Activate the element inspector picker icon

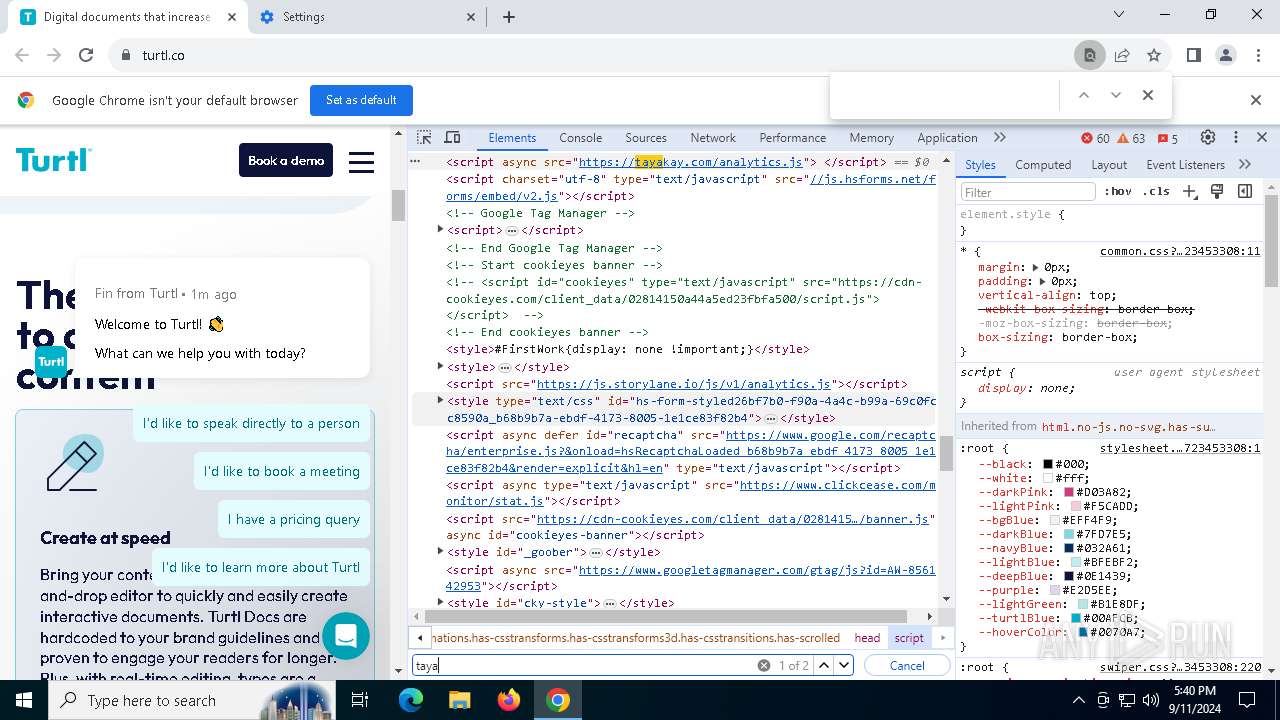(x=424, y=138)
